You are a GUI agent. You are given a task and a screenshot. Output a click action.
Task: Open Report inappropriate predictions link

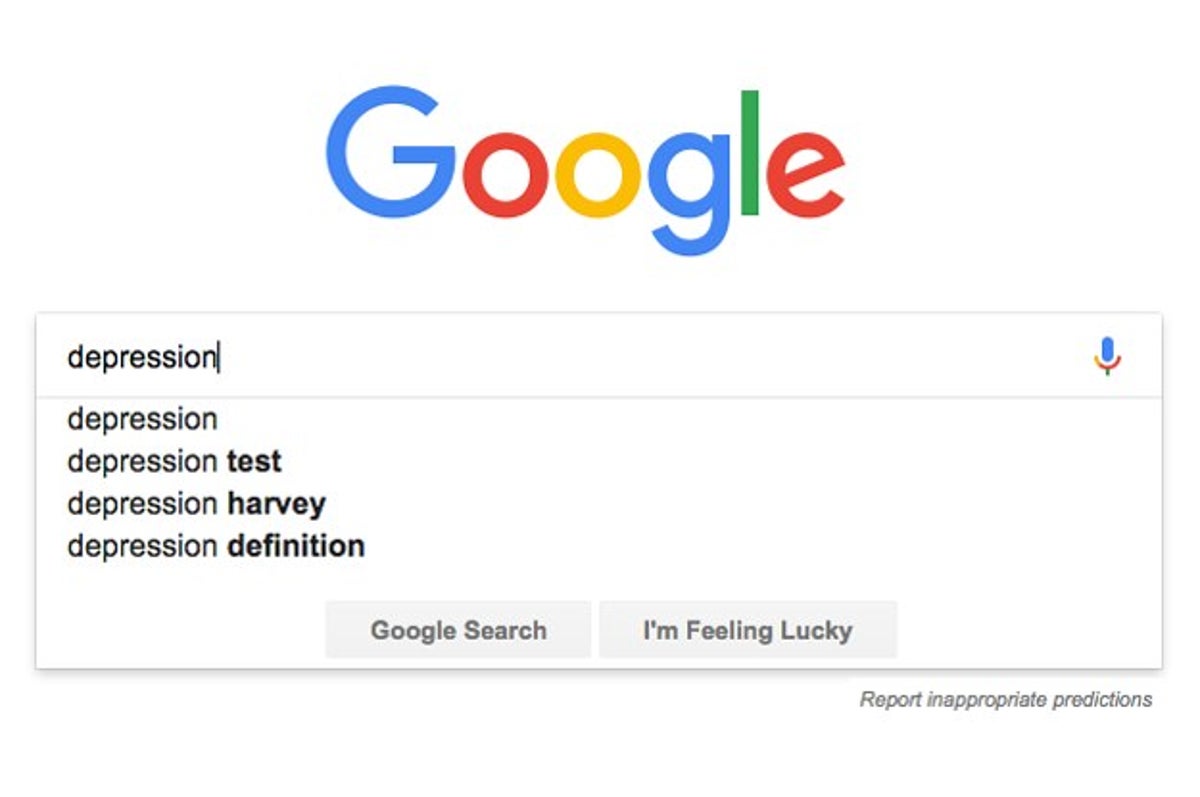[1005, 700]
